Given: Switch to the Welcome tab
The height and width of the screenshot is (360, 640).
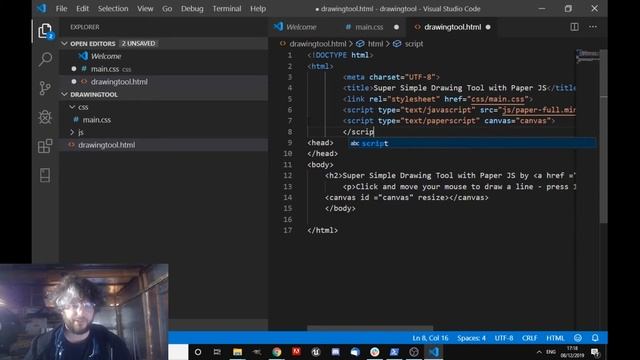Looking at the screenshot, I should tap(301, 27).
